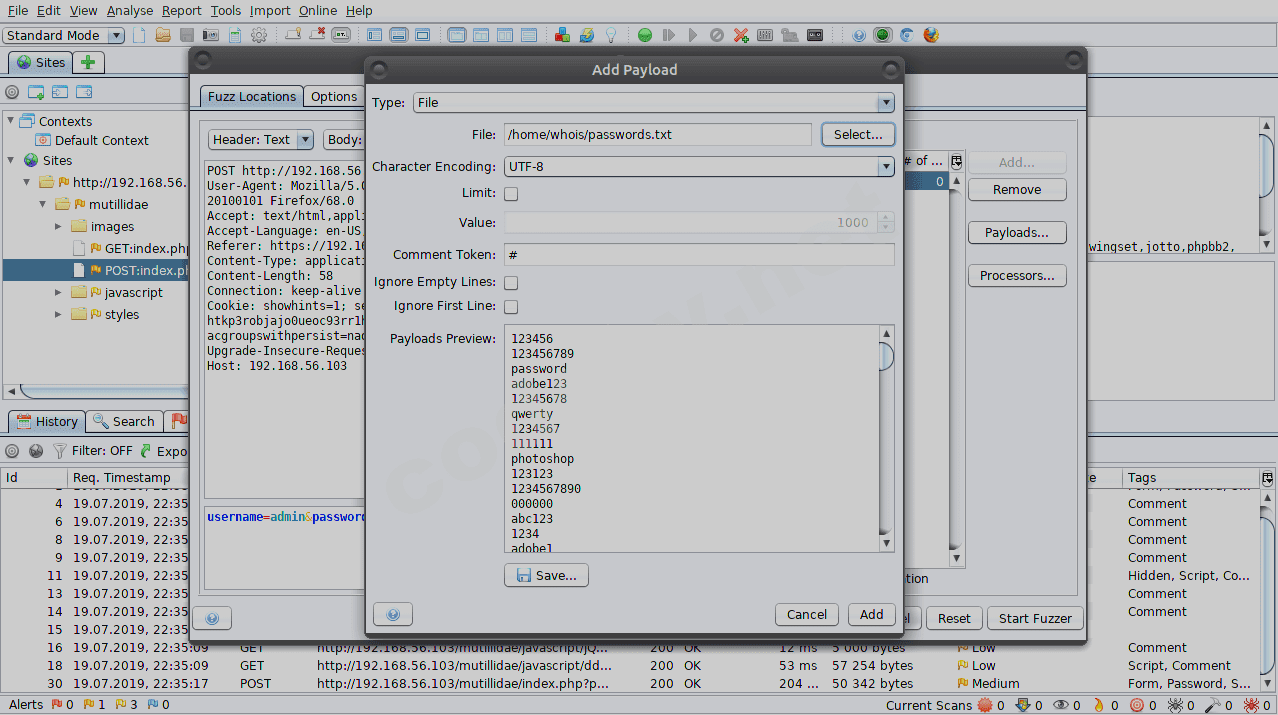Click the help icon in Add Payload dialog
Image resolution: width=1278 pixels, height=715 pixels.
393,615
